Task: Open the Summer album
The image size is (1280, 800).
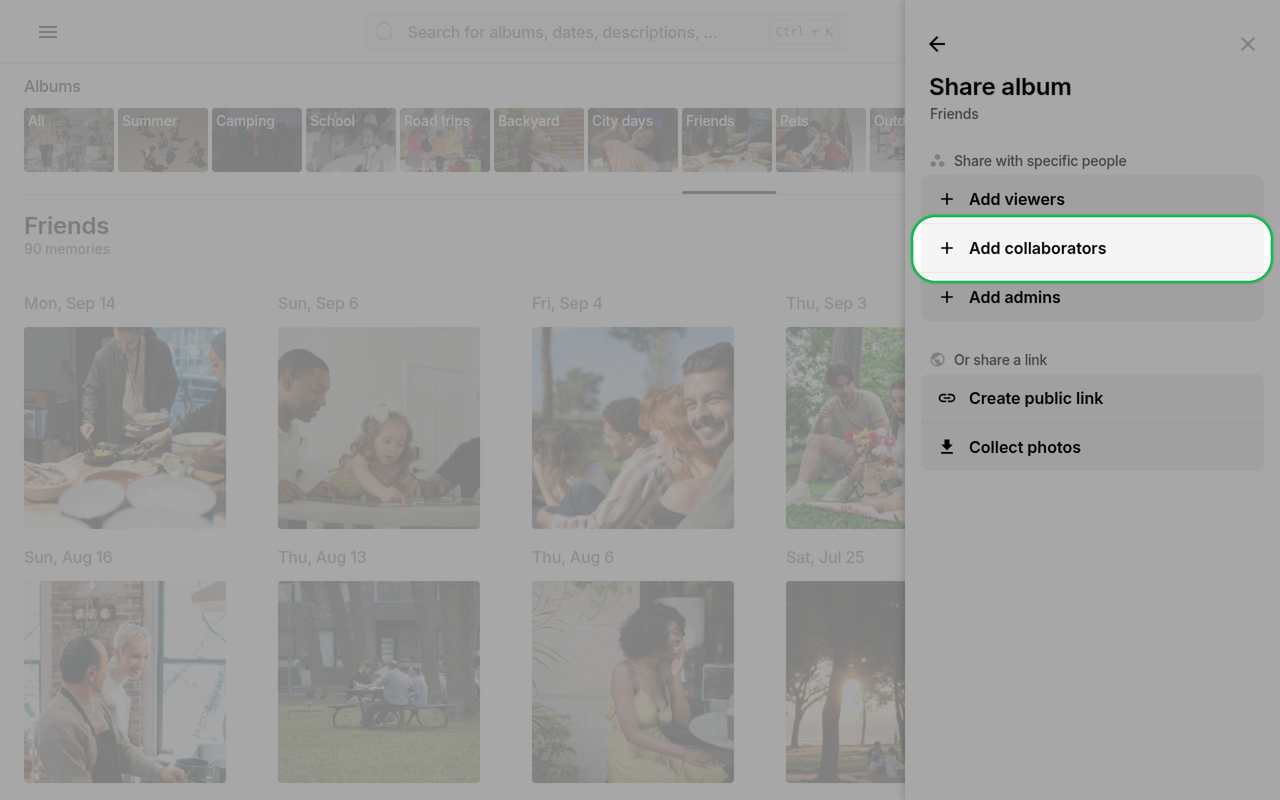Action: pyautogui.click(x=163, y=140)
